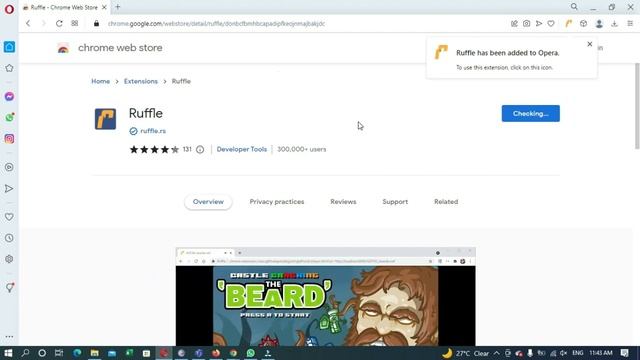This screenshot has height=360, width=640.
Task: Click the 27°C Clear weather widget
Action: 466,353
